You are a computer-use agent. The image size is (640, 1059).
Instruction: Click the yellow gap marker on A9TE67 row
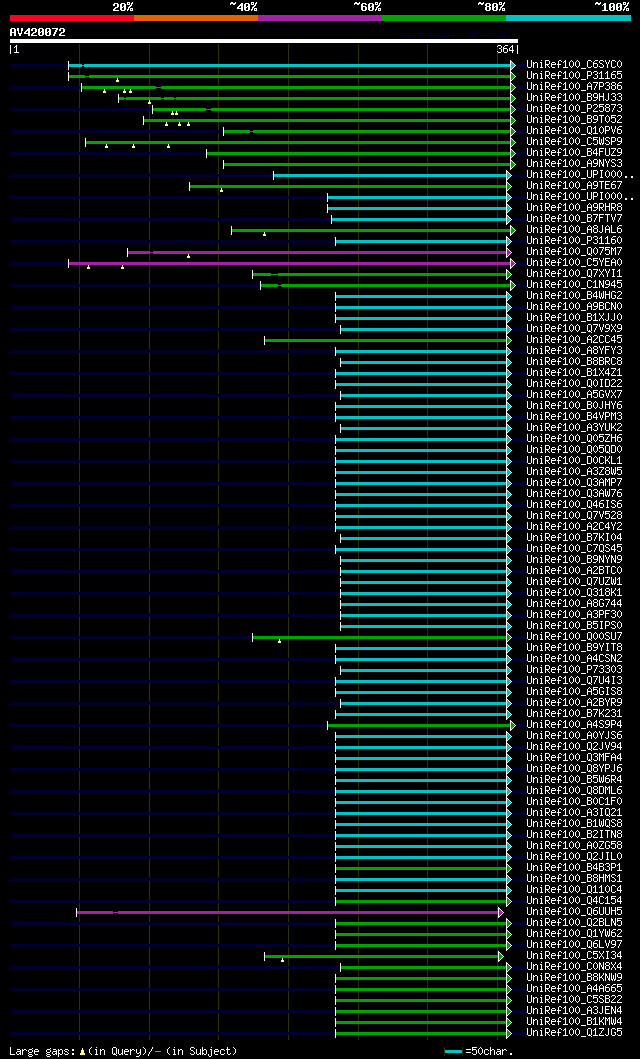pos(221,190)
